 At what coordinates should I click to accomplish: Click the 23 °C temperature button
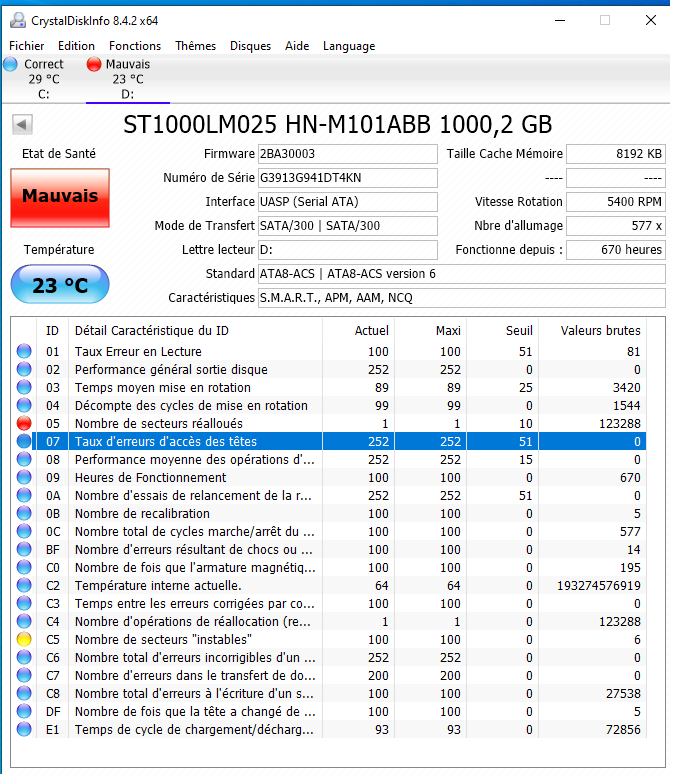pyautogui.click(x=60, y=284)
